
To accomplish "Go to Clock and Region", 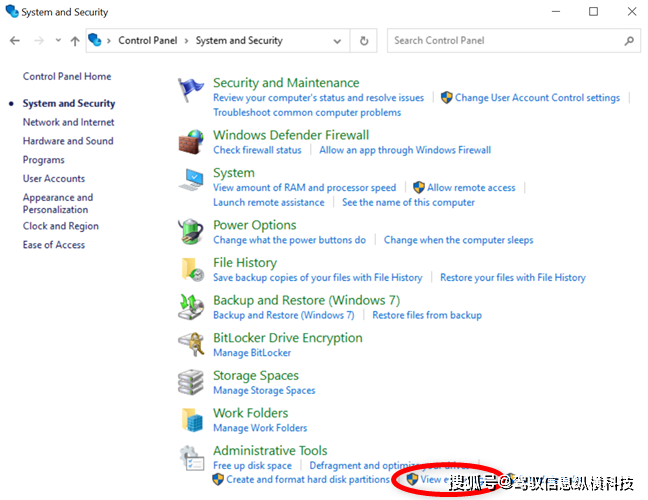I will (x=61, y=226).
